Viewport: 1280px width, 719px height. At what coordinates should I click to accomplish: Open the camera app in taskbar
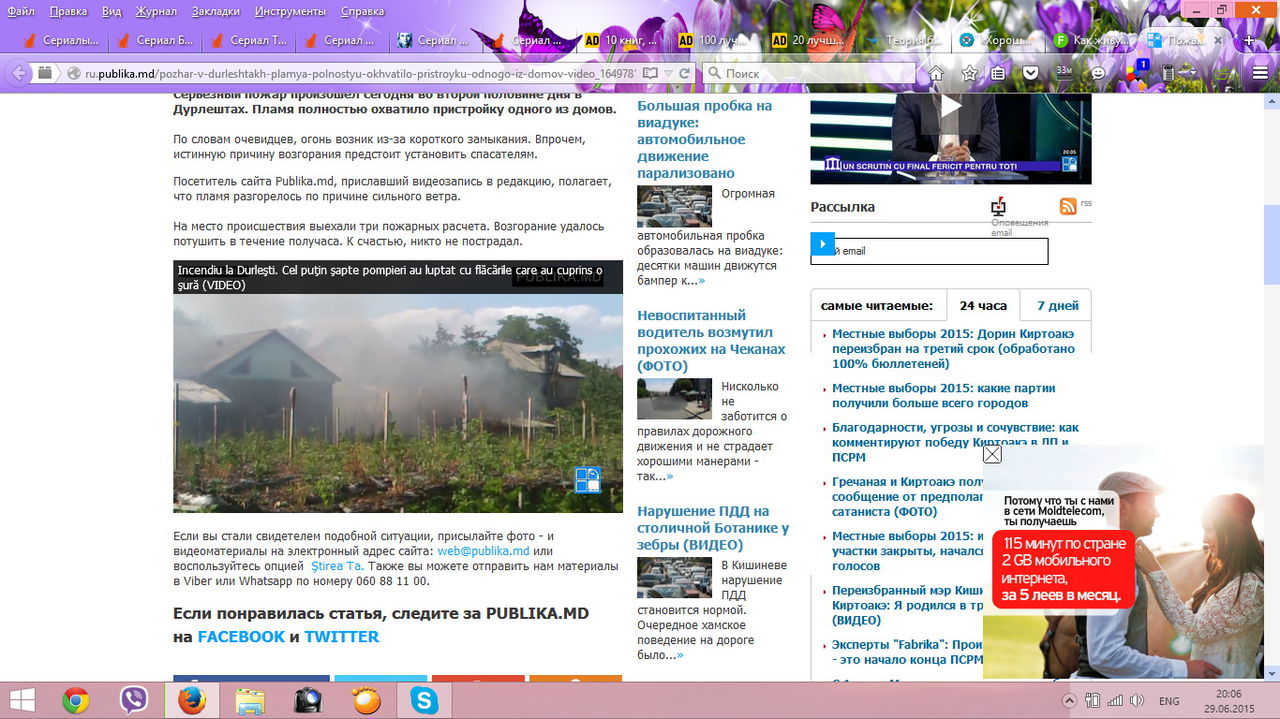pos(308,701)
